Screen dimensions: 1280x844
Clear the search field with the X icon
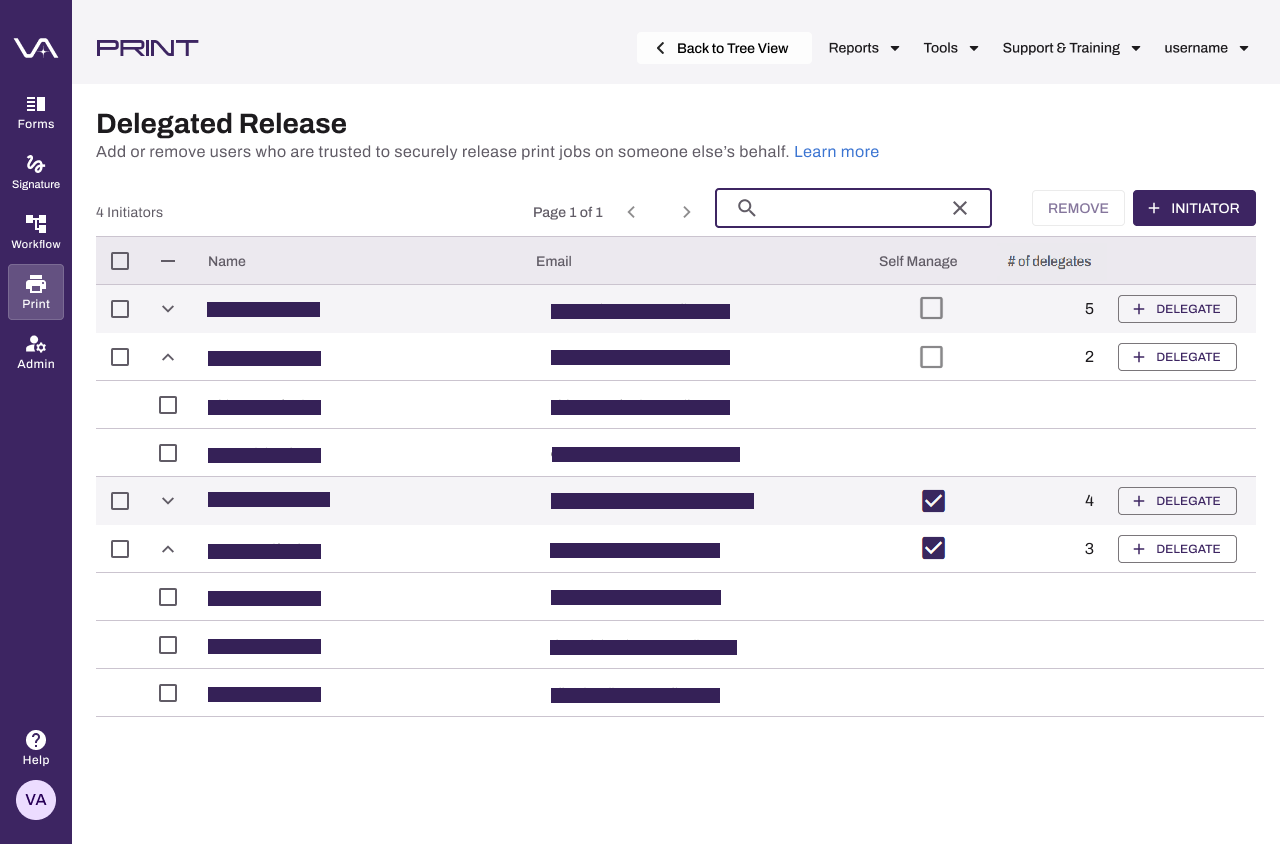tap(960, 208)
